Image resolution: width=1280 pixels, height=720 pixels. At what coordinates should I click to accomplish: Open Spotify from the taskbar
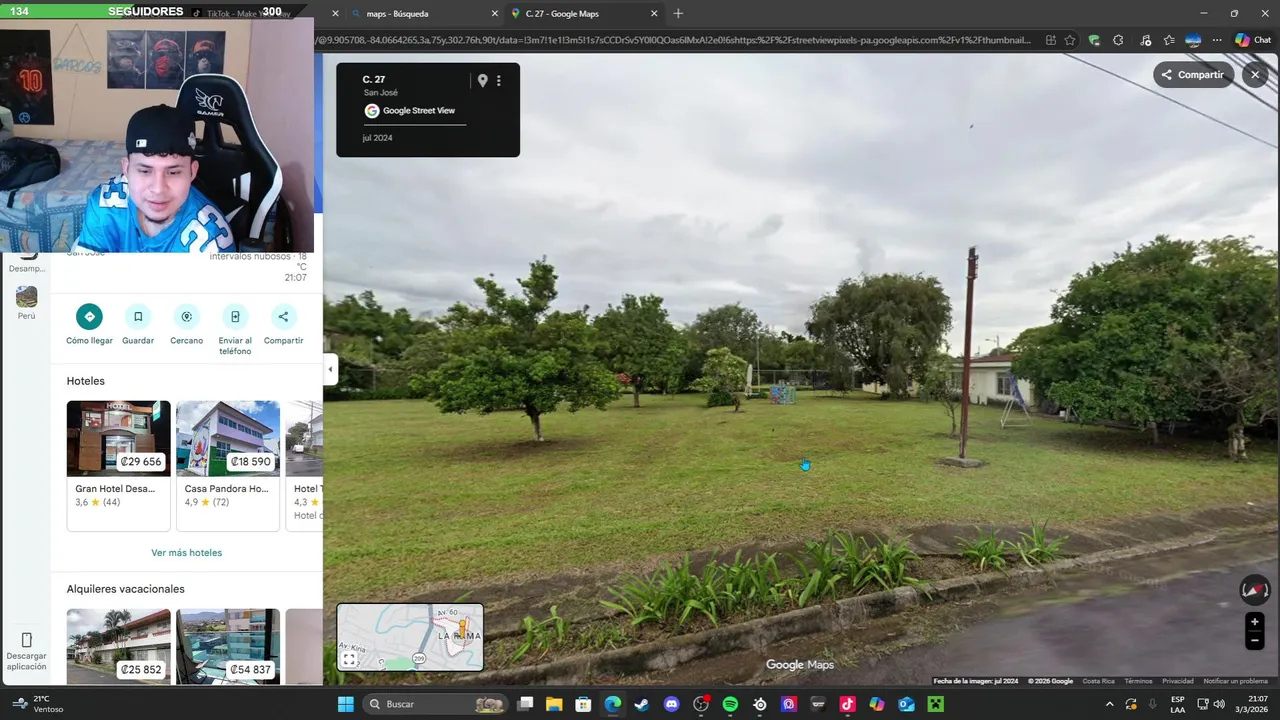coord(730,704)
